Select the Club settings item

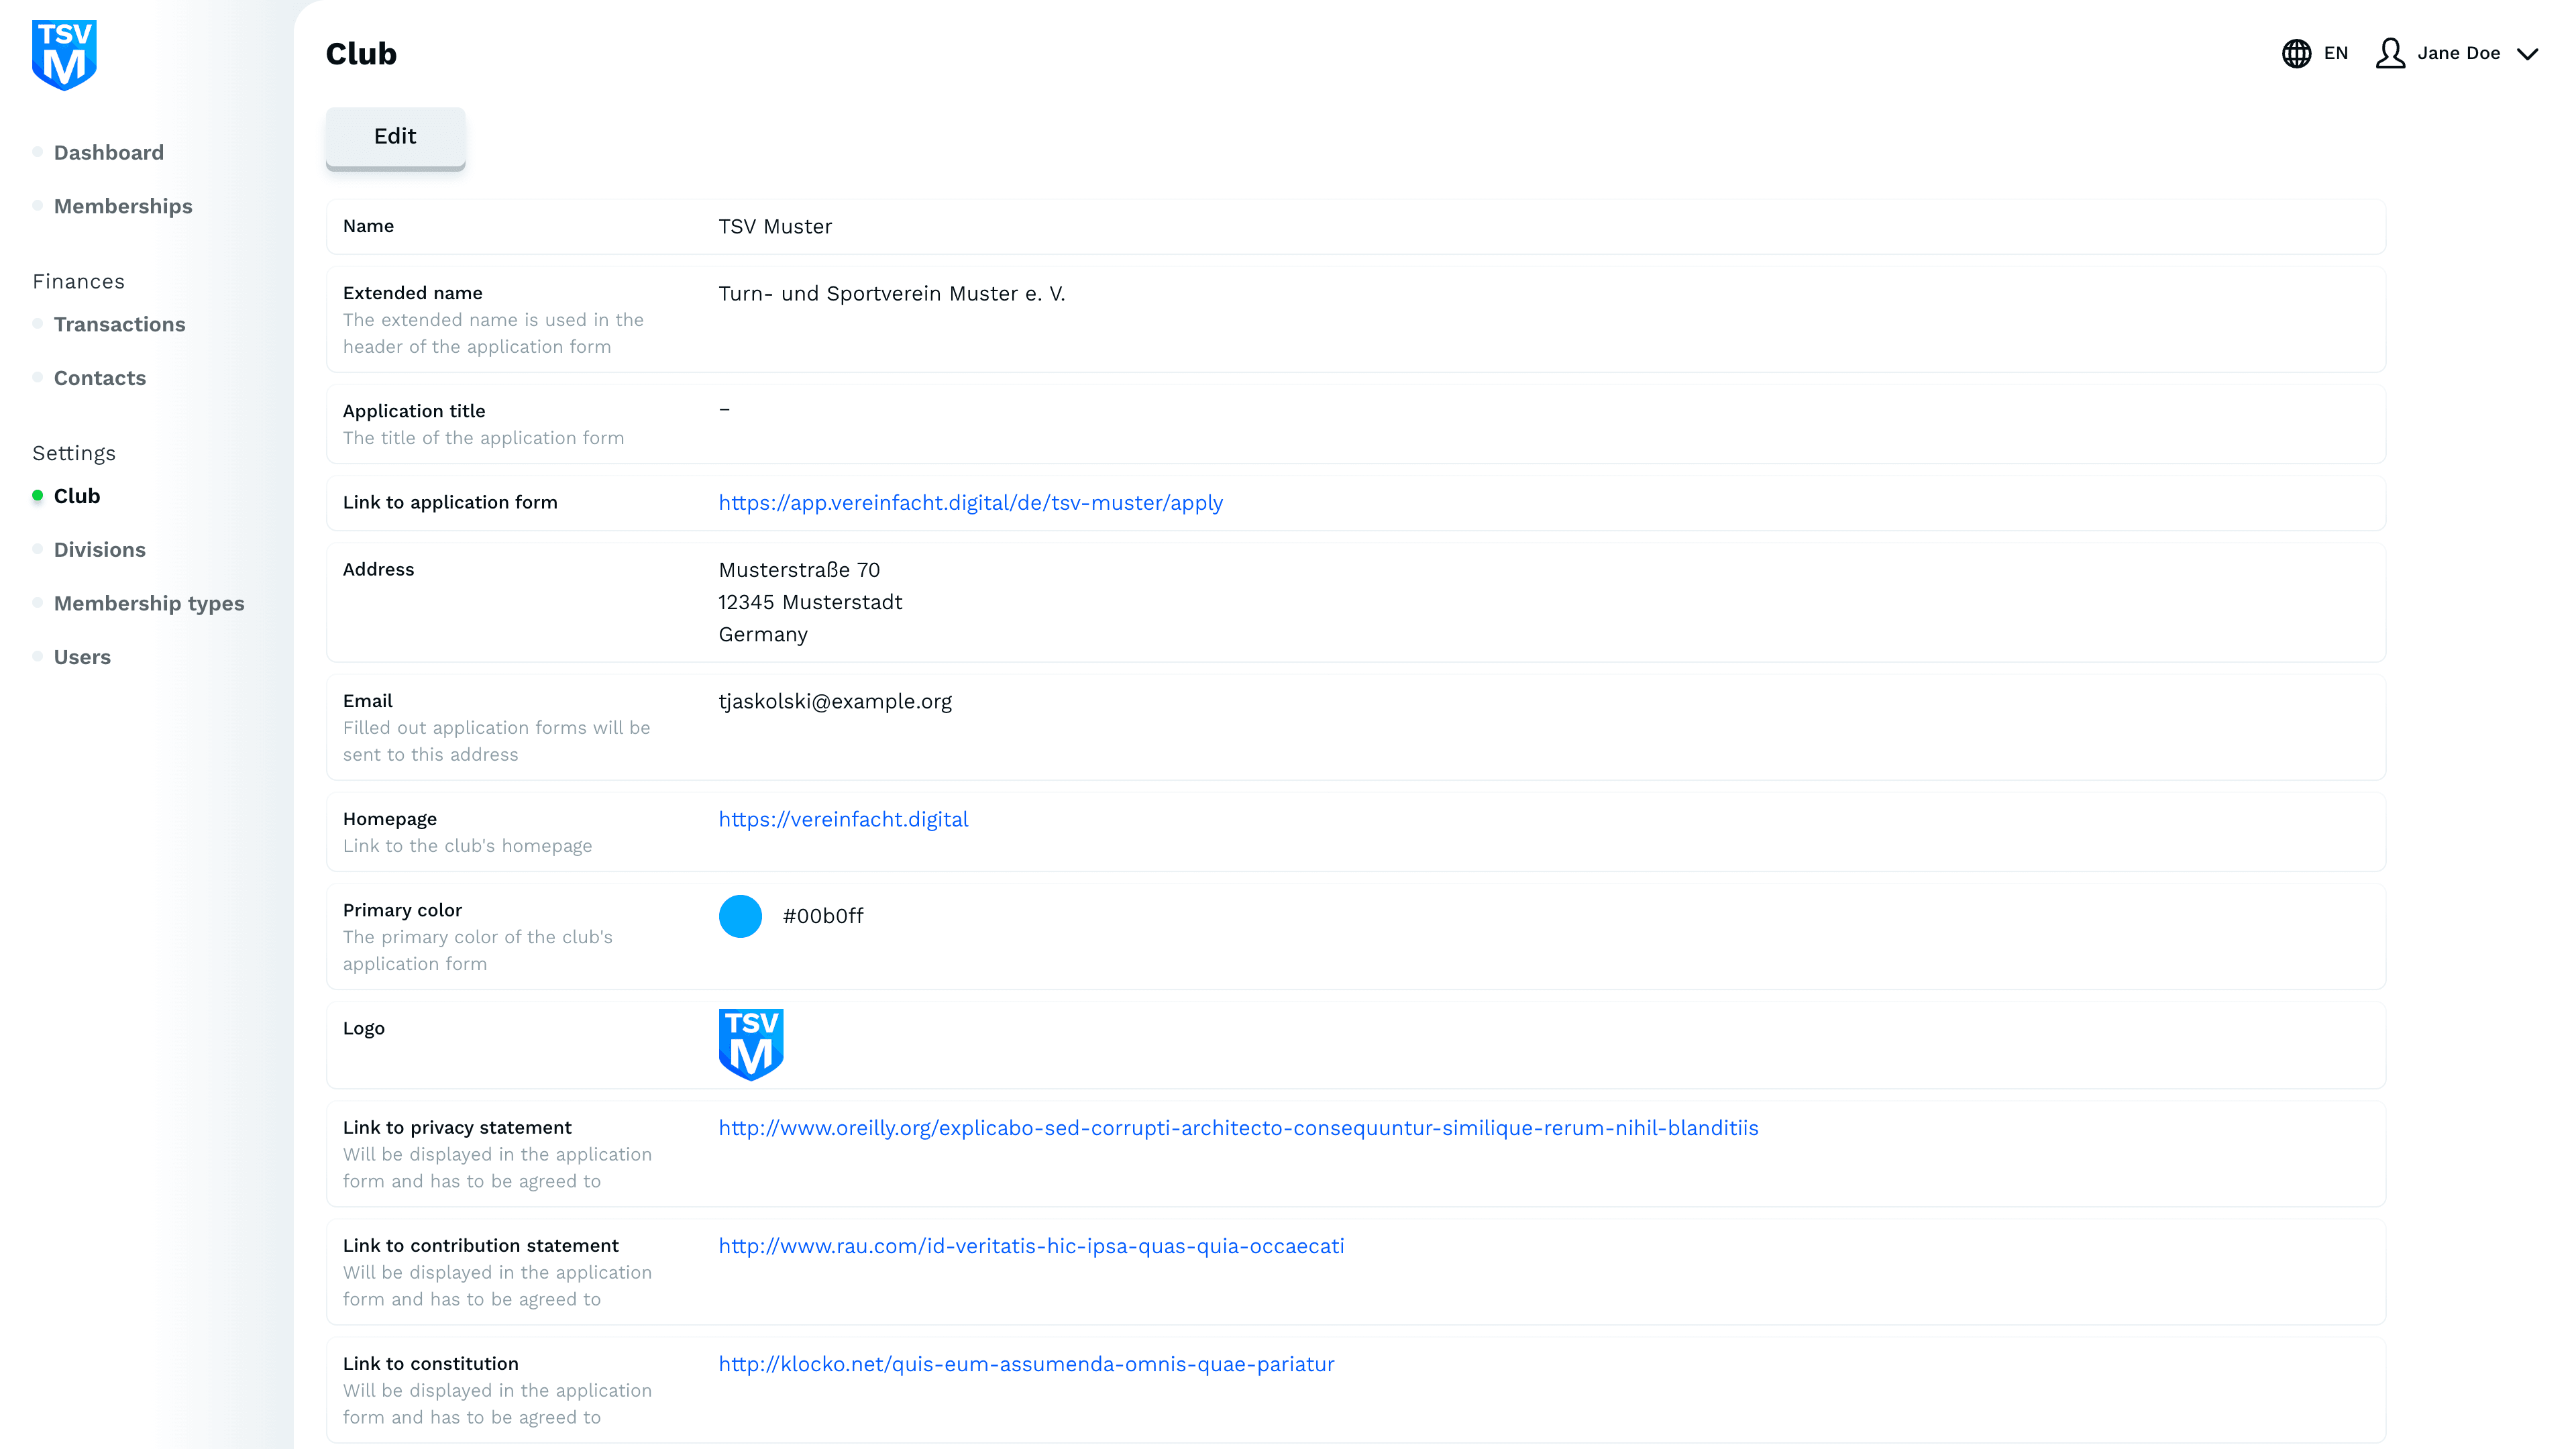tap(76, 496)
